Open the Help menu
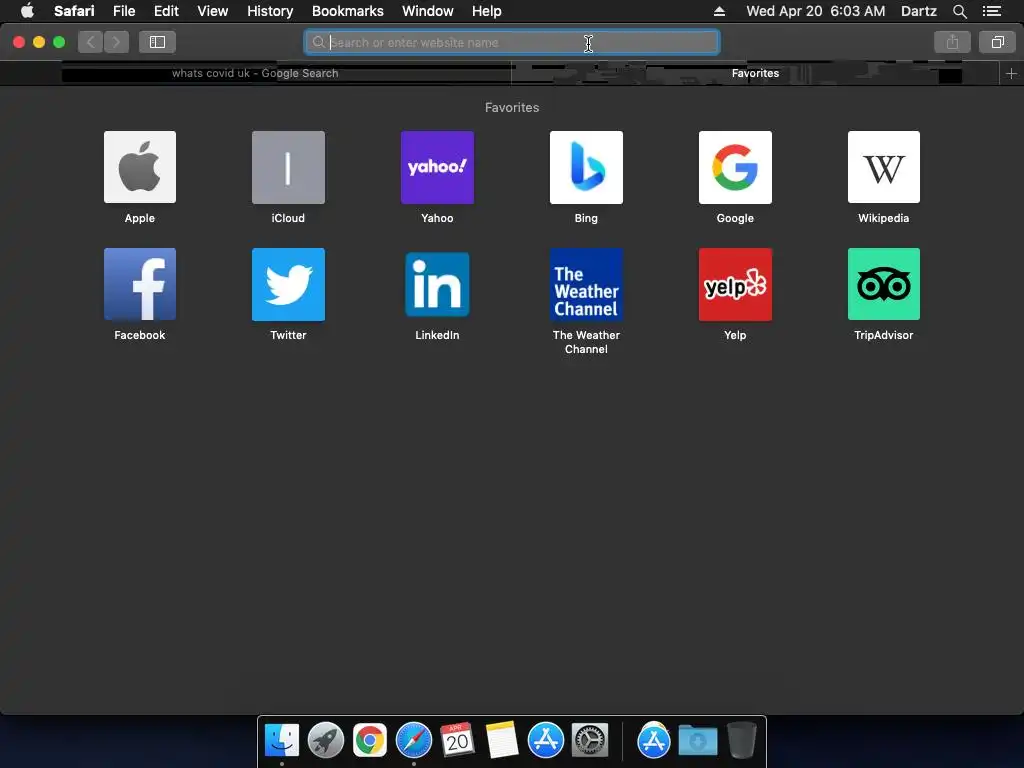Viewport: 1024px width, 768px height. pyautogui.click(x=487, y=11)
